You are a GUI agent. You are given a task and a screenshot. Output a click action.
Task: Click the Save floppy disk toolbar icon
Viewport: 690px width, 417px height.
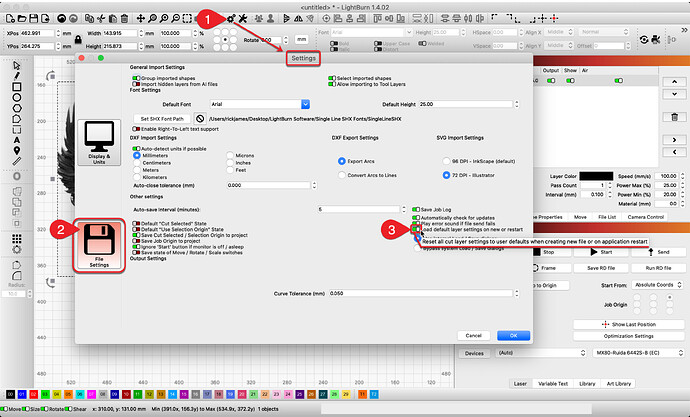[33, 18]
